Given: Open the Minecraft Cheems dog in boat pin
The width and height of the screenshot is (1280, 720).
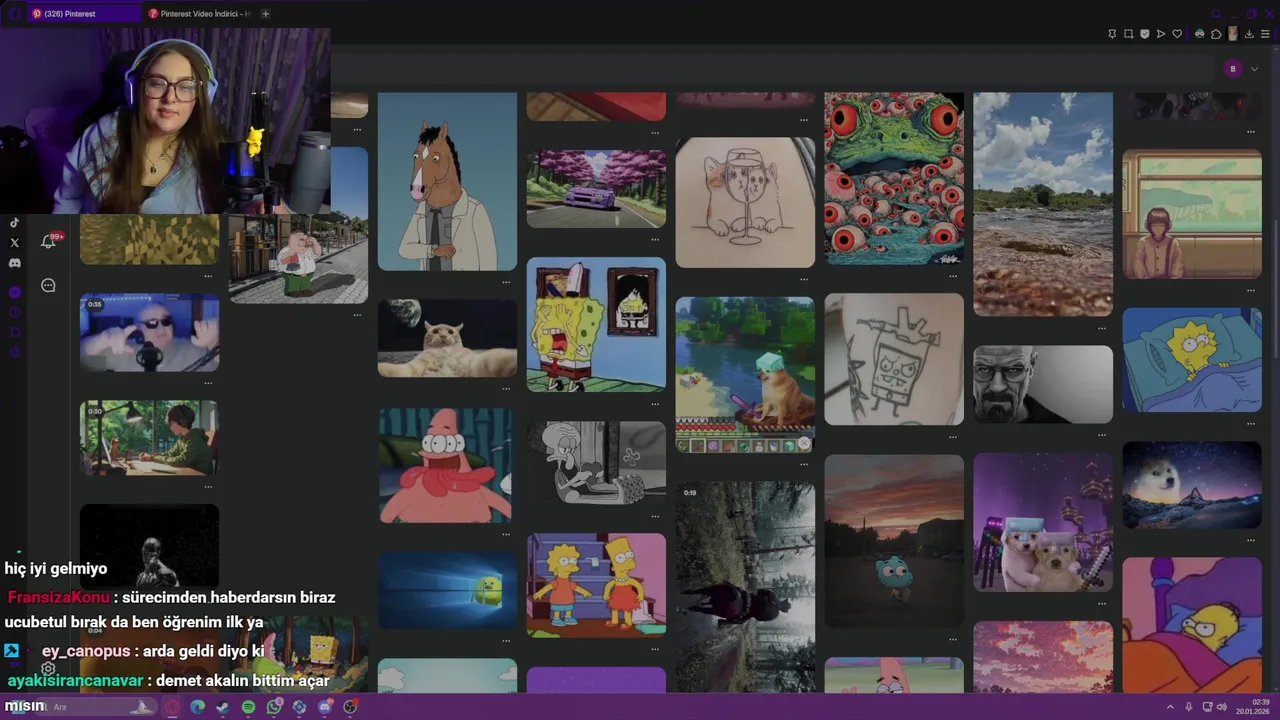Looking at the screenshot, I should point(745,374).
